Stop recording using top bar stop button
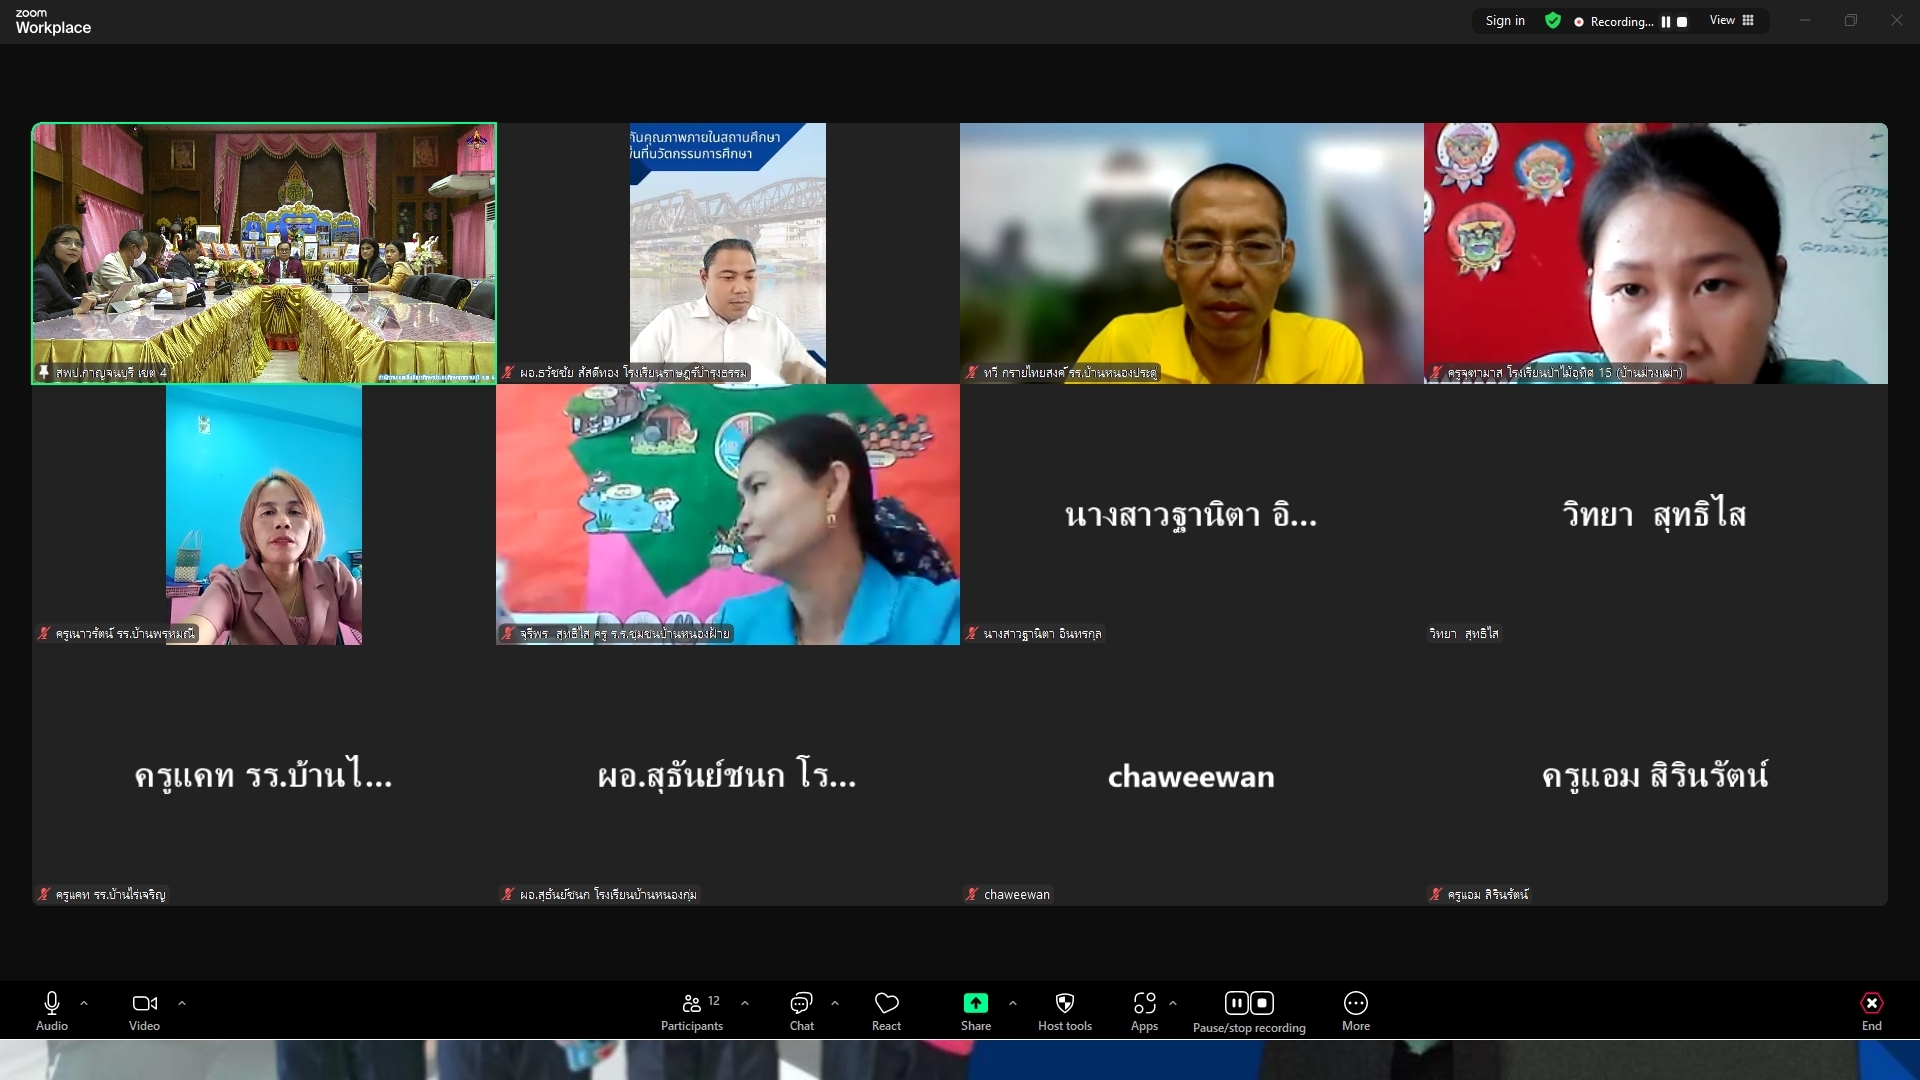1920x1080 pixels. 1682,22
